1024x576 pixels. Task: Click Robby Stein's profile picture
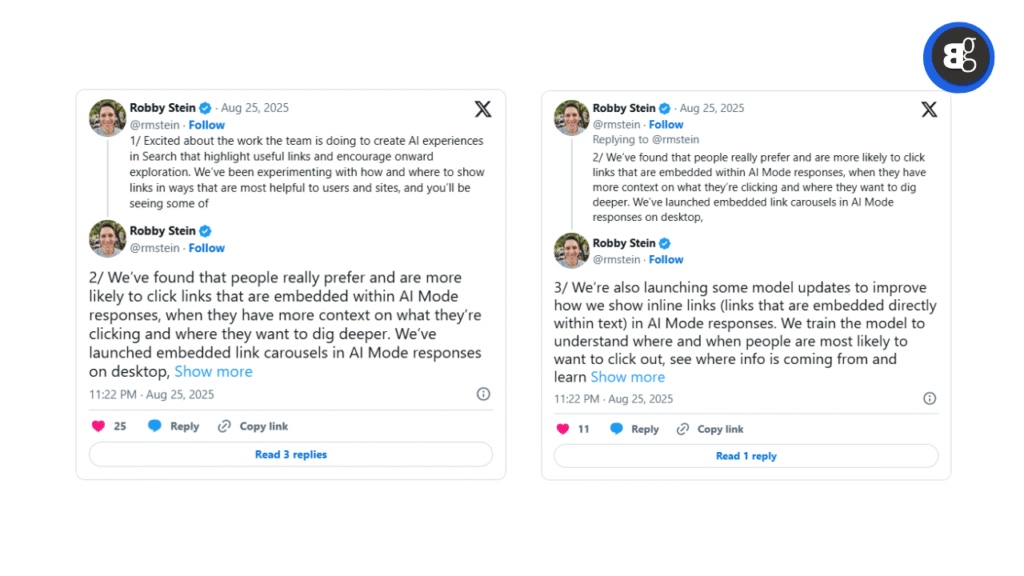(106, 117)
